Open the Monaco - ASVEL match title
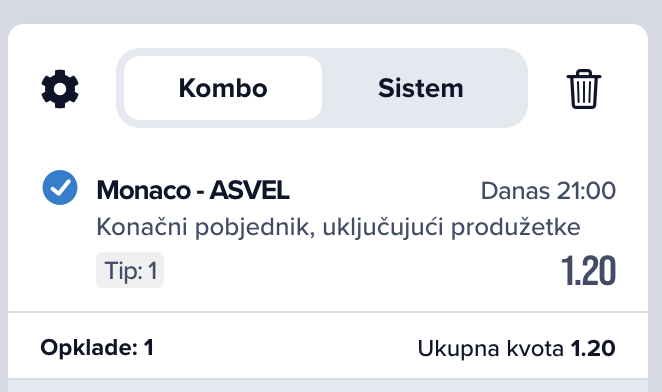This screenshot has width=662, height=392. point(193,190)
